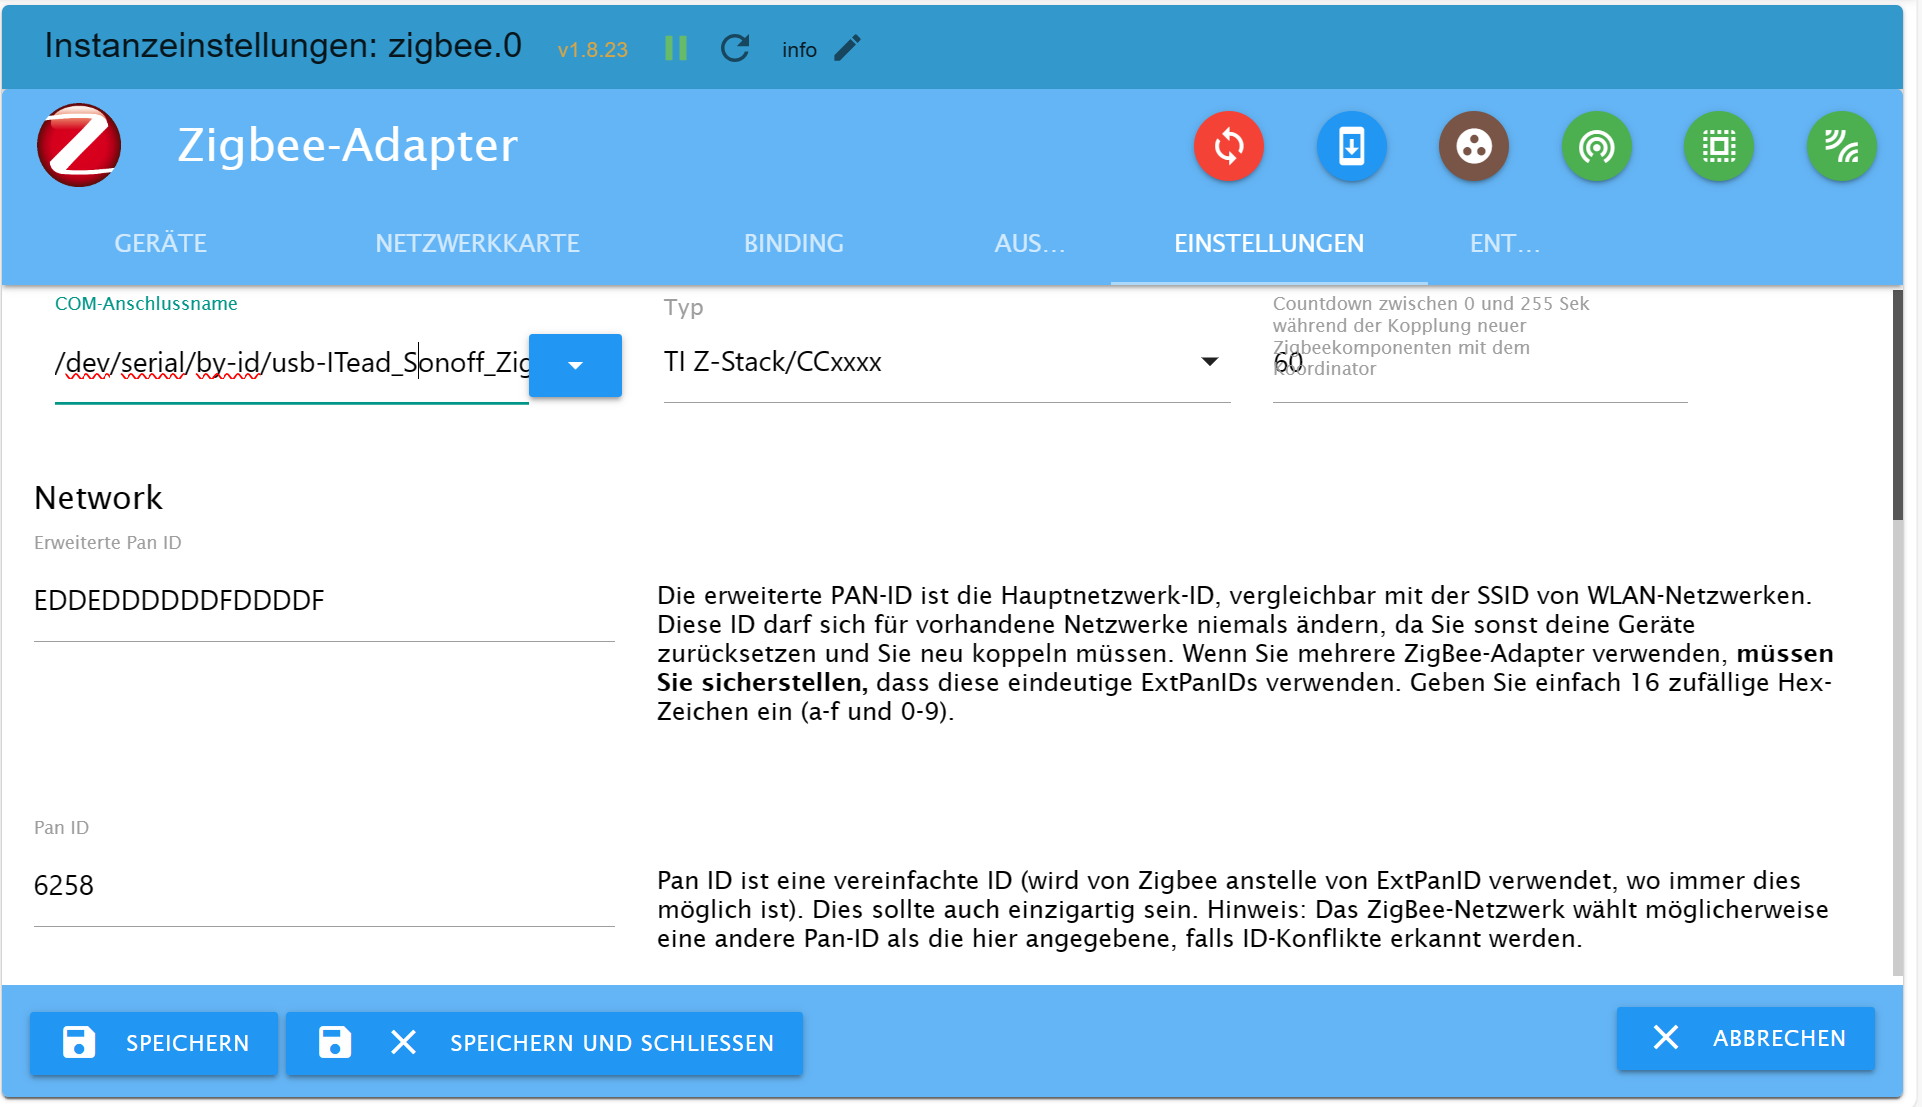Restart the instance with the reload icon
The image size is (1922, 1107).
click(735, 48)
